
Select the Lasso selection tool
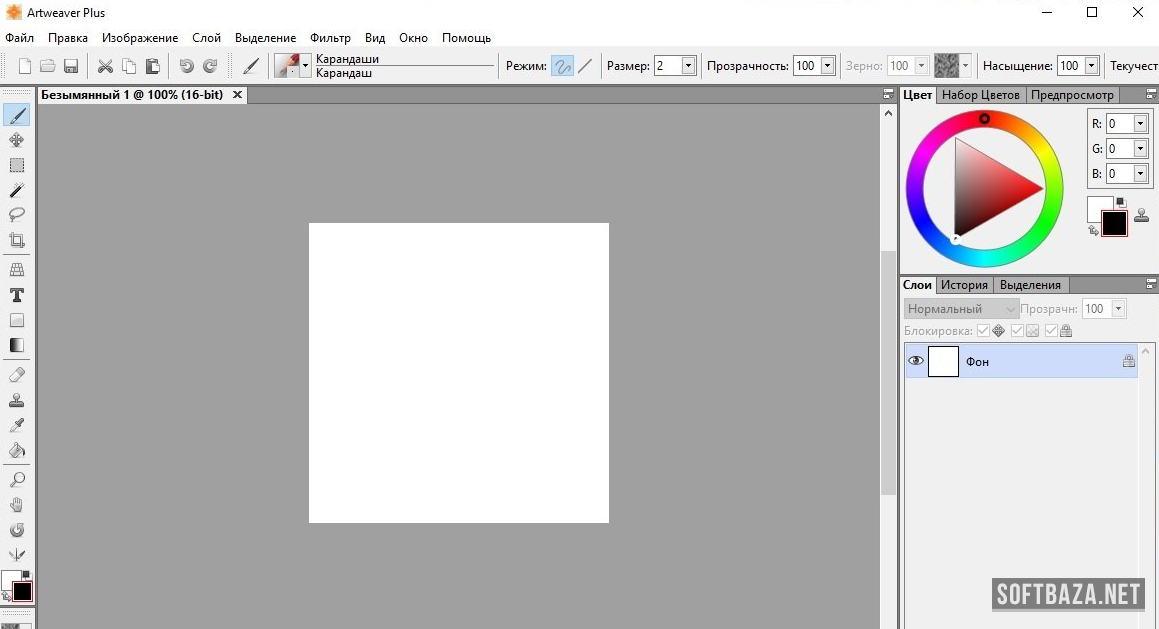tap(17, 215)
